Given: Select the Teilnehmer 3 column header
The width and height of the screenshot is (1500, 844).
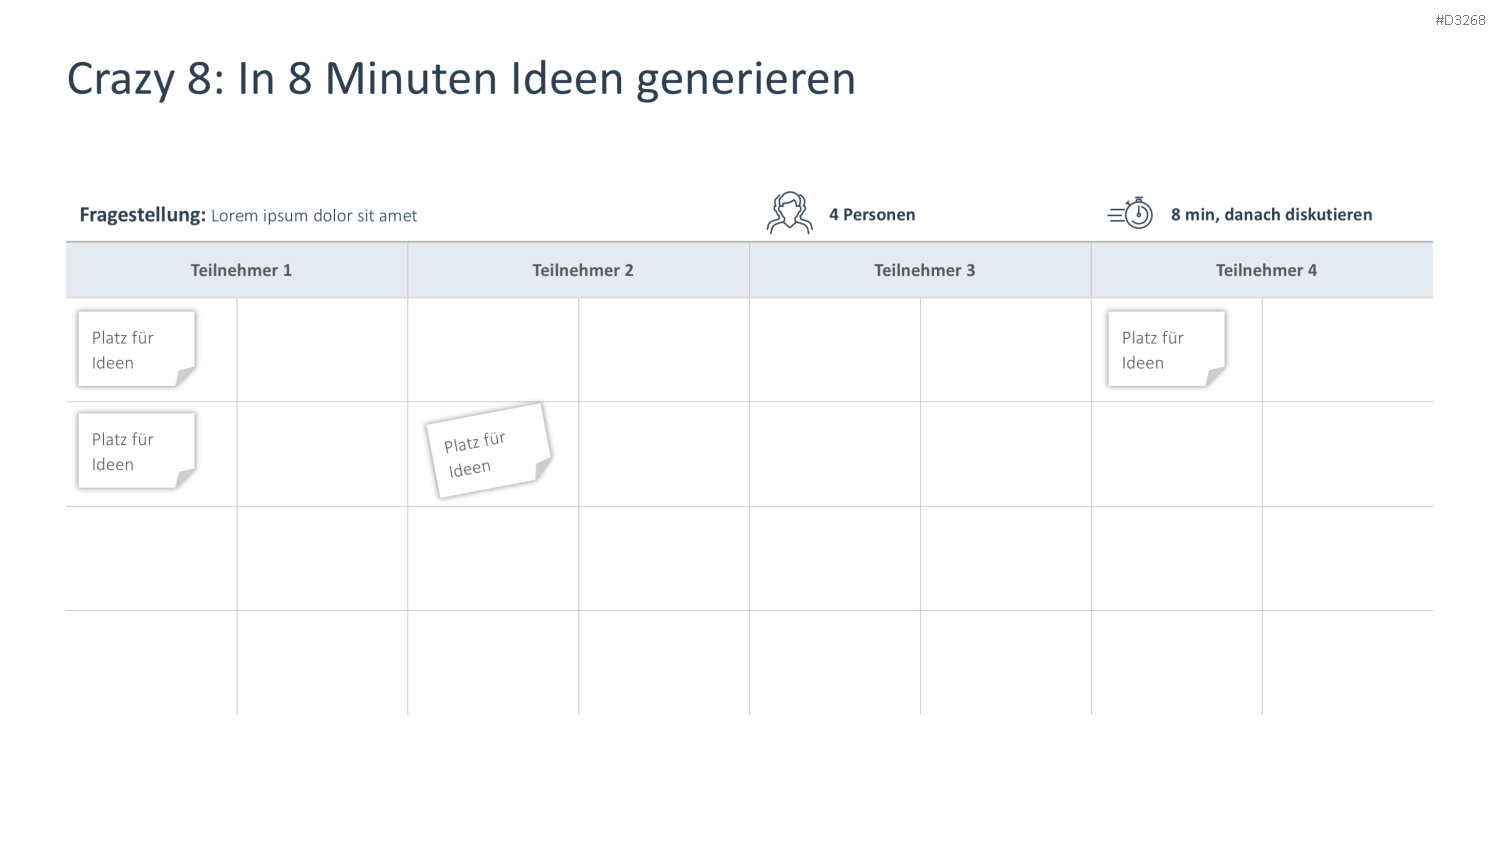Looking at the screenshot, I should pyautogui.click(x=921, y=270).
